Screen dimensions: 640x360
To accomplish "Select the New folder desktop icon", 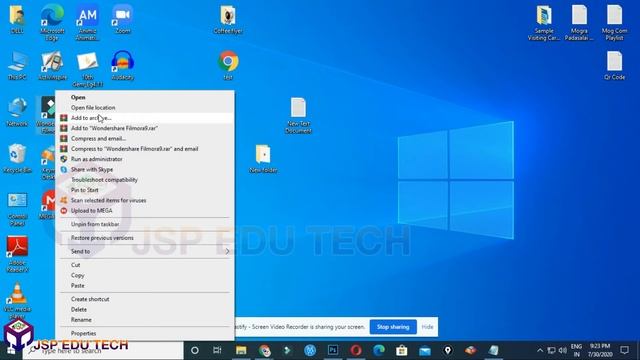I will coord(263,159).
